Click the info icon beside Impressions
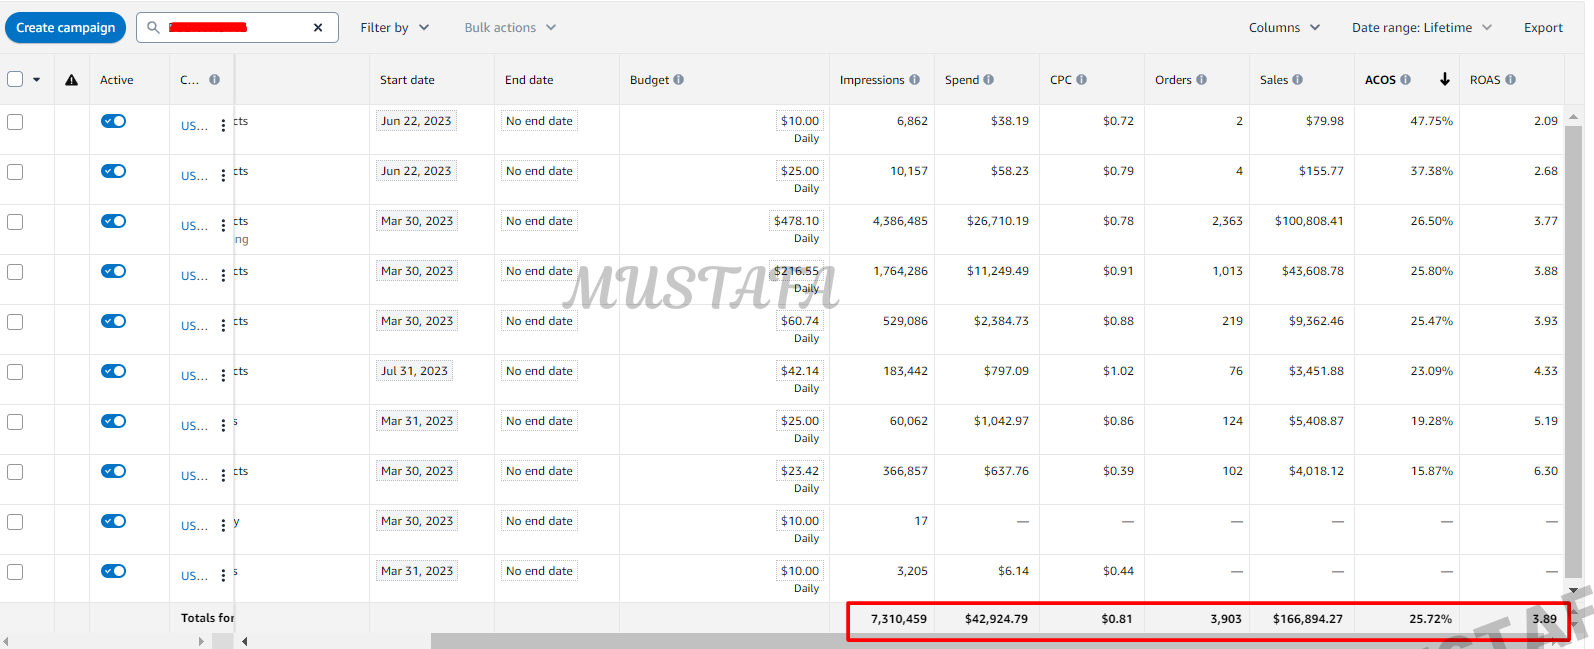1594x649 pixels. click(914, 80)
